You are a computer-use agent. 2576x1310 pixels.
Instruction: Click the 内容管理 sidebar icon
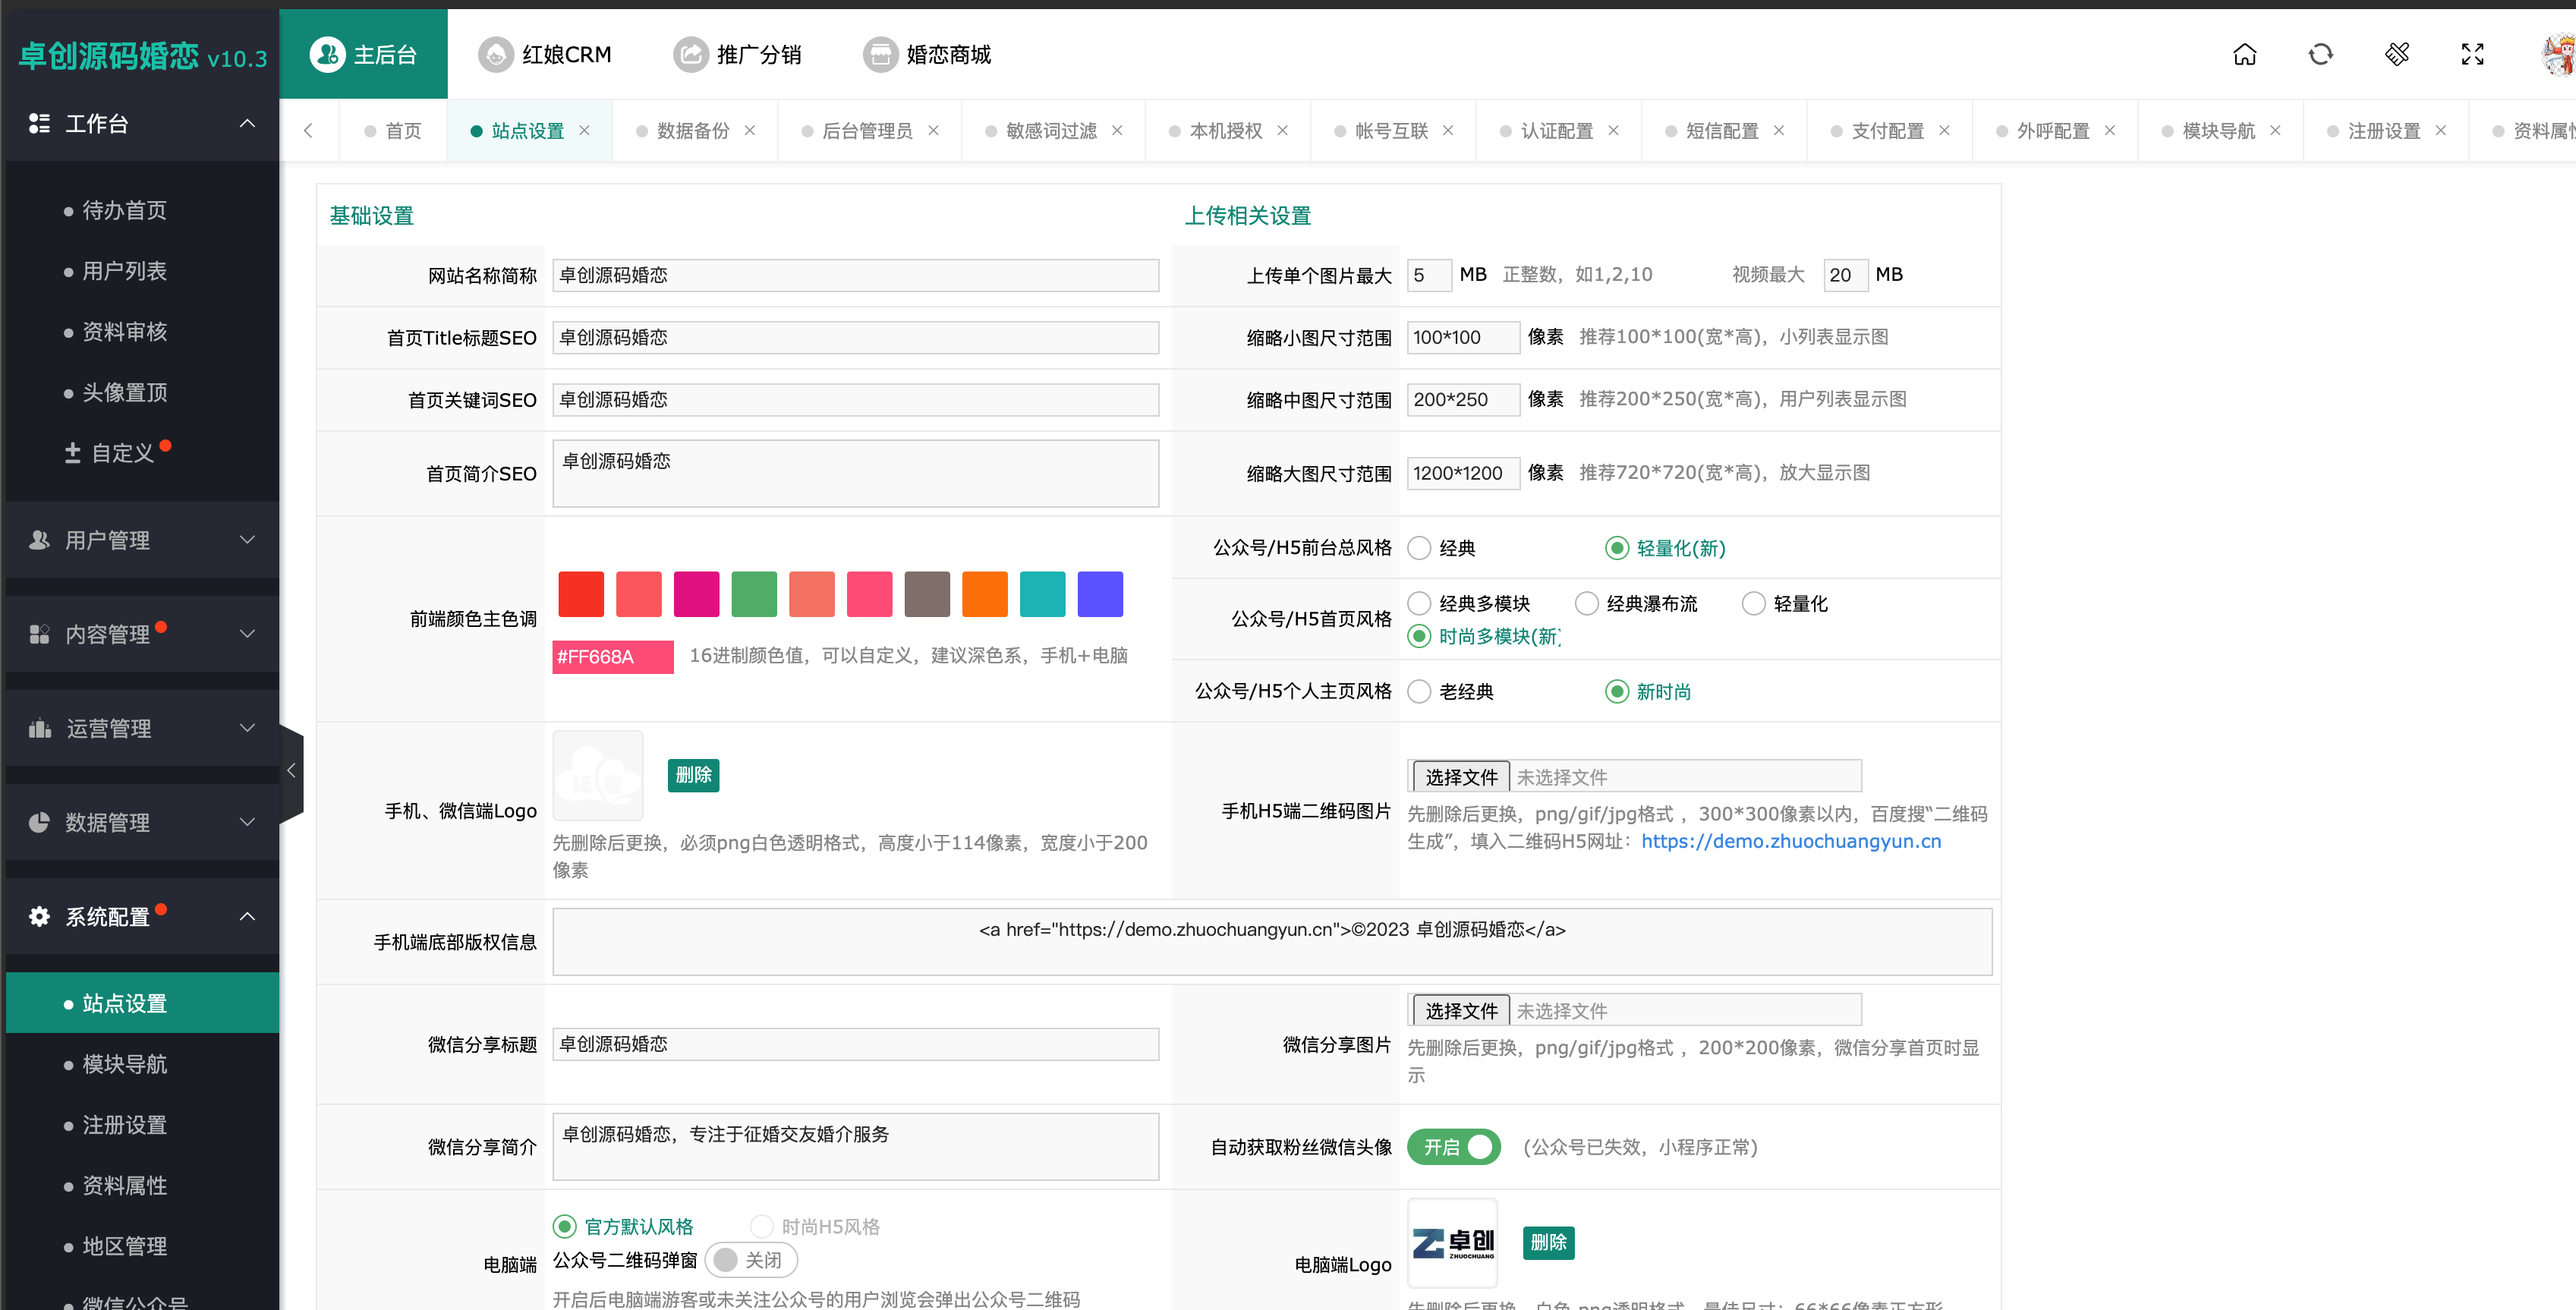[39, 634]
